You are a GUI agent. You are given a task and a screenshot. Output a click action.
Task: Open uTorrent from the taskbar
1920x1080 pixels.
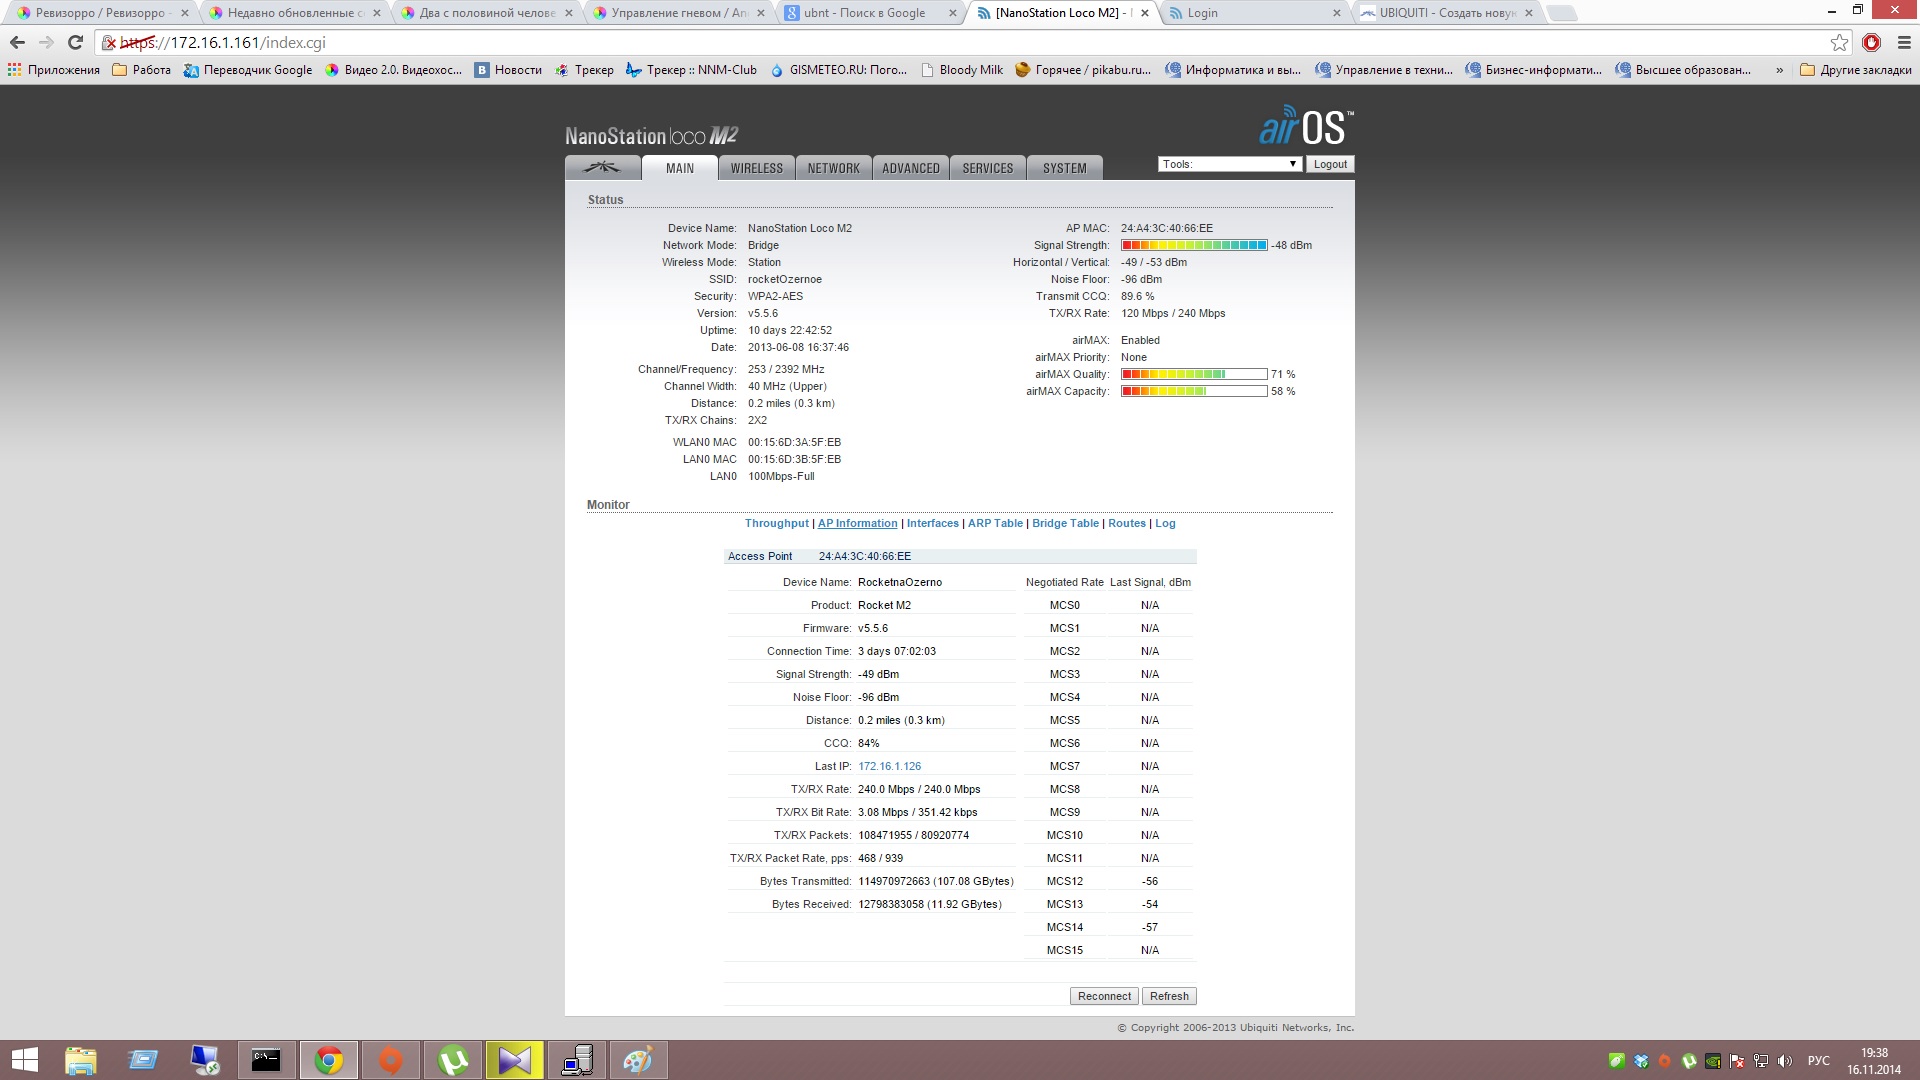click(x=453, y=1060)
